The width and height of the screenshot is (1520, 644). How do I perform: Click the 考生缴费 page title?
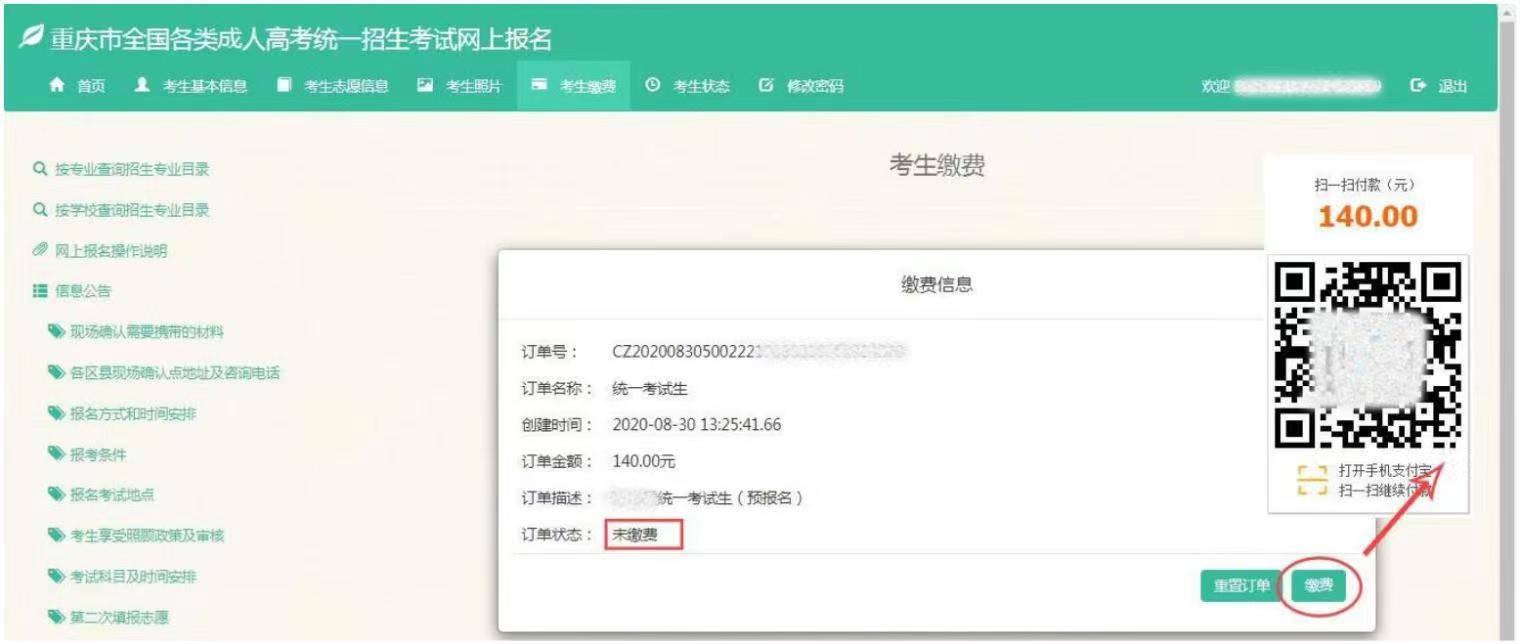[x=937, y=168]
